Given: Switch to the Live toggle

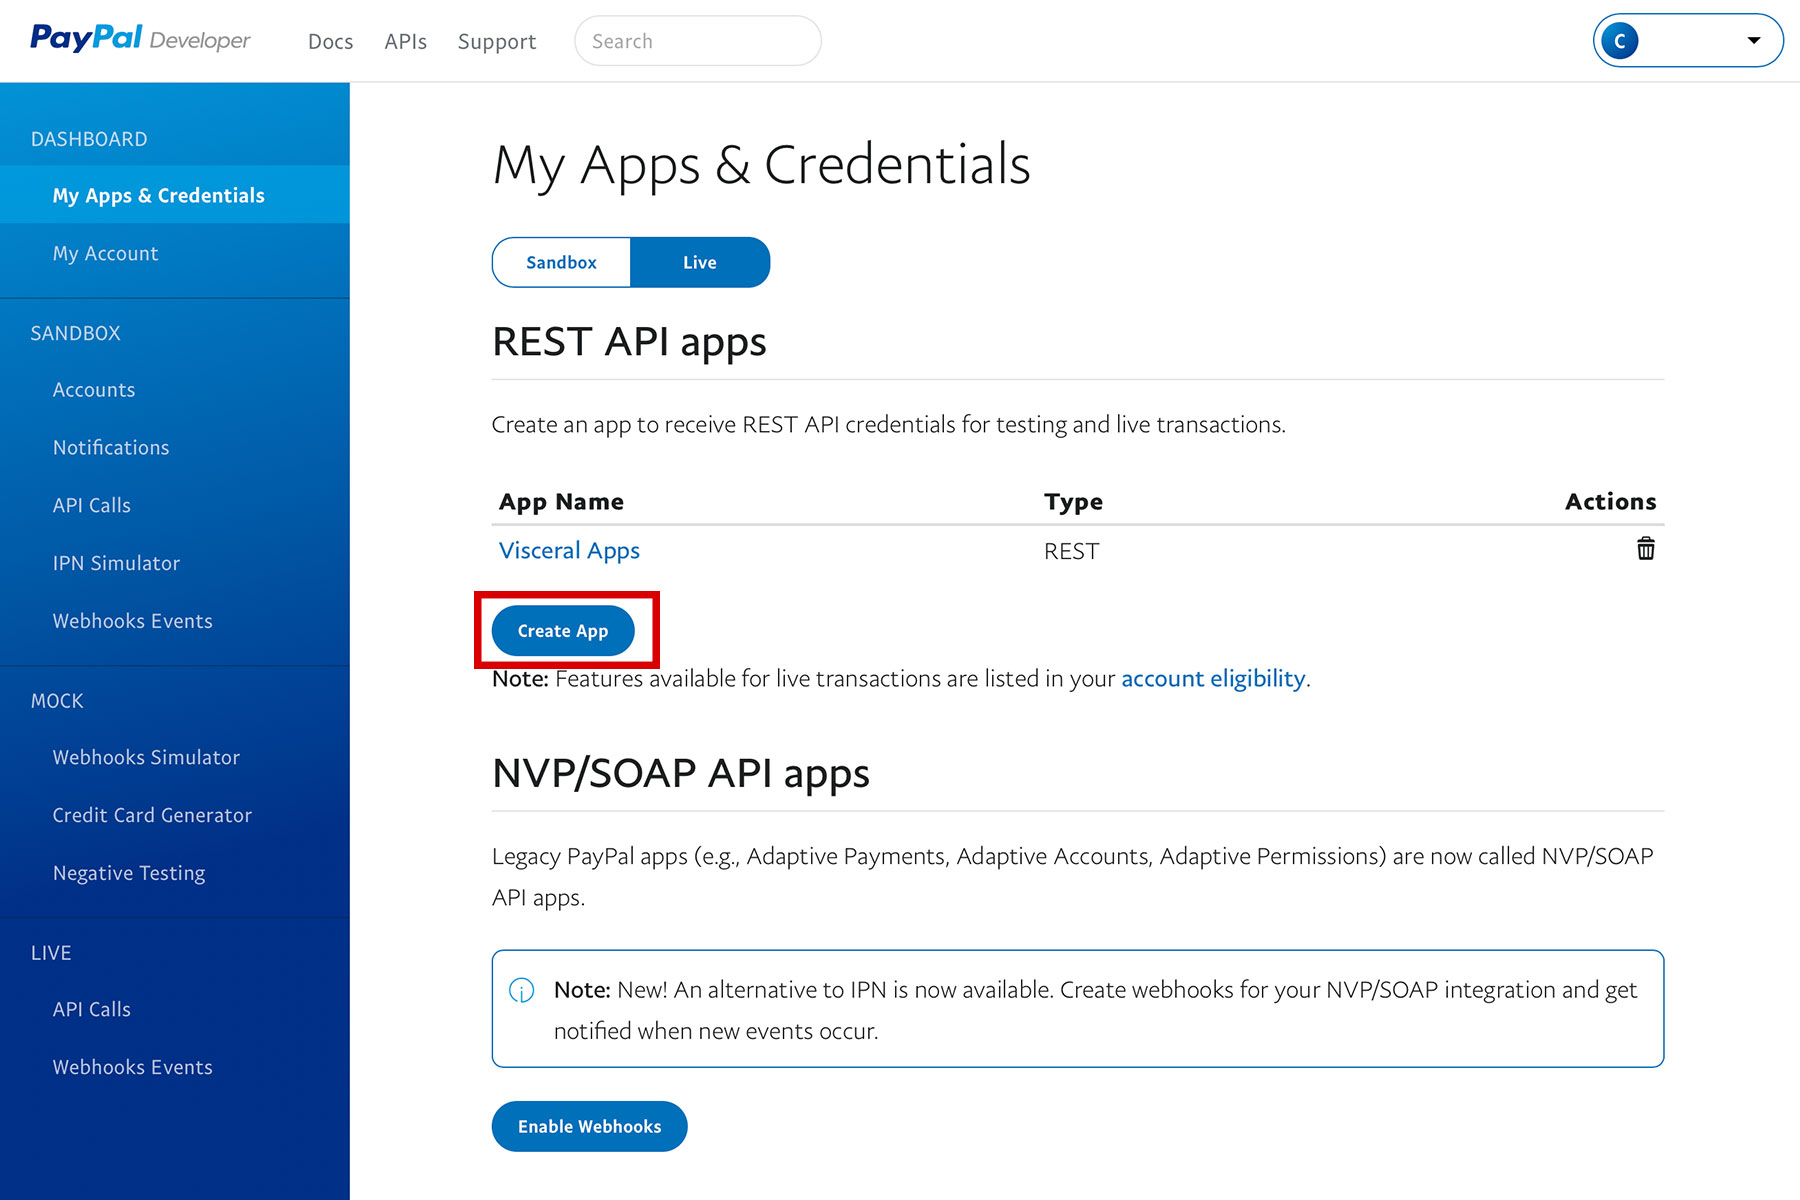Looking at the screenshot, I should point(700,262).
